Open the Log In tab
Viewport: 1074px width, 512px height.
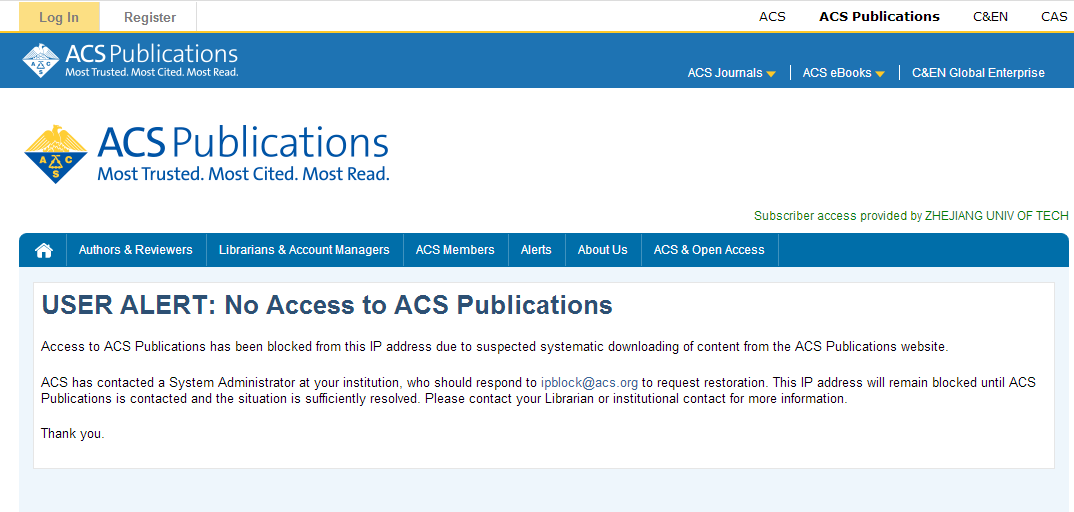[59, 17]
